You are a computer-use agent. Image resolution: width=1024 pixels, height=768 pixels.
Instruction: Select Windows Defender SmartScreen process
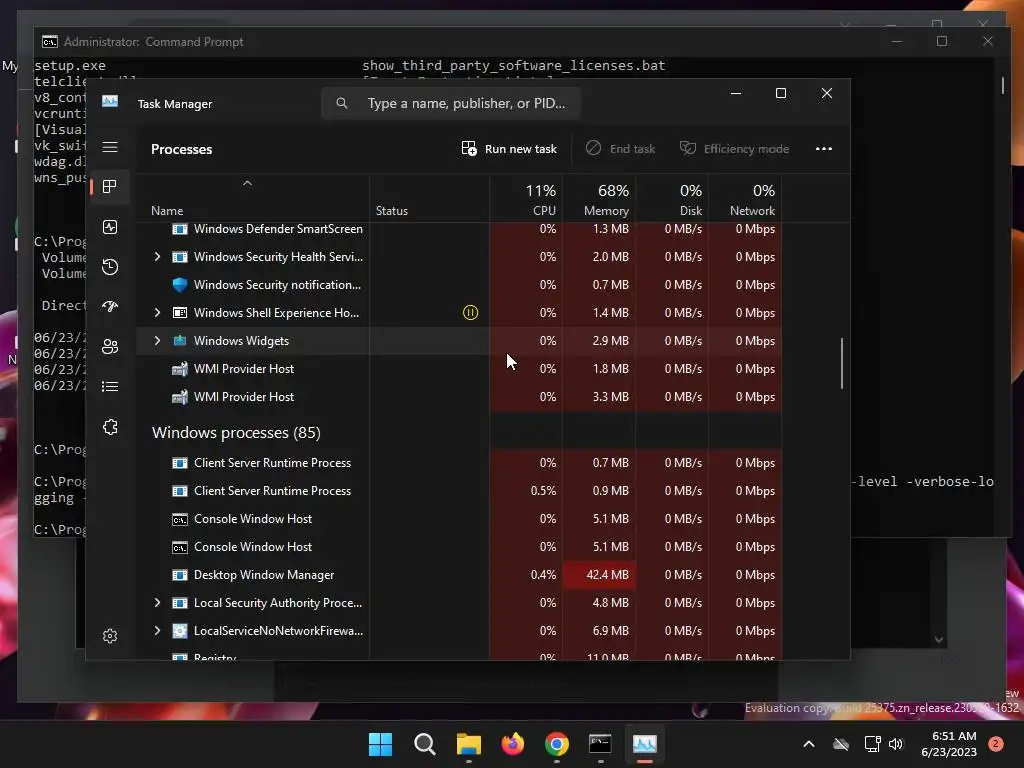pyautogui.click(x=459, y=229)
